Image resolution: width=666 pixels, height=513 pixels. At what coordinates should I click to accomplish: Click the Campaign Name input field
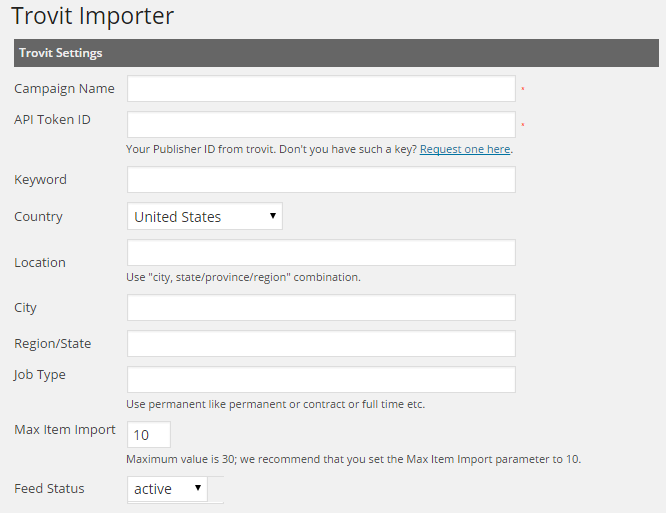click(x=321, y=89)
